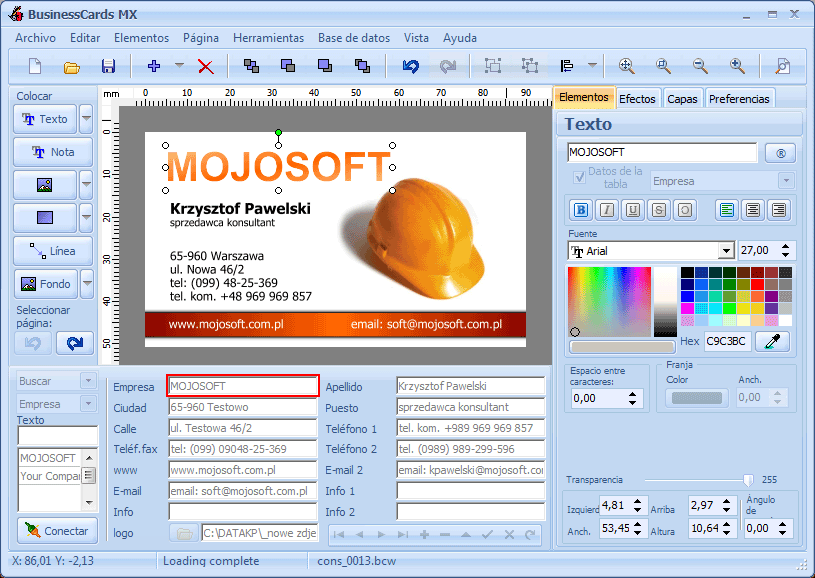815x578 pixels.
Task: Add a new element with the blue plus
Action: (154, 66)
